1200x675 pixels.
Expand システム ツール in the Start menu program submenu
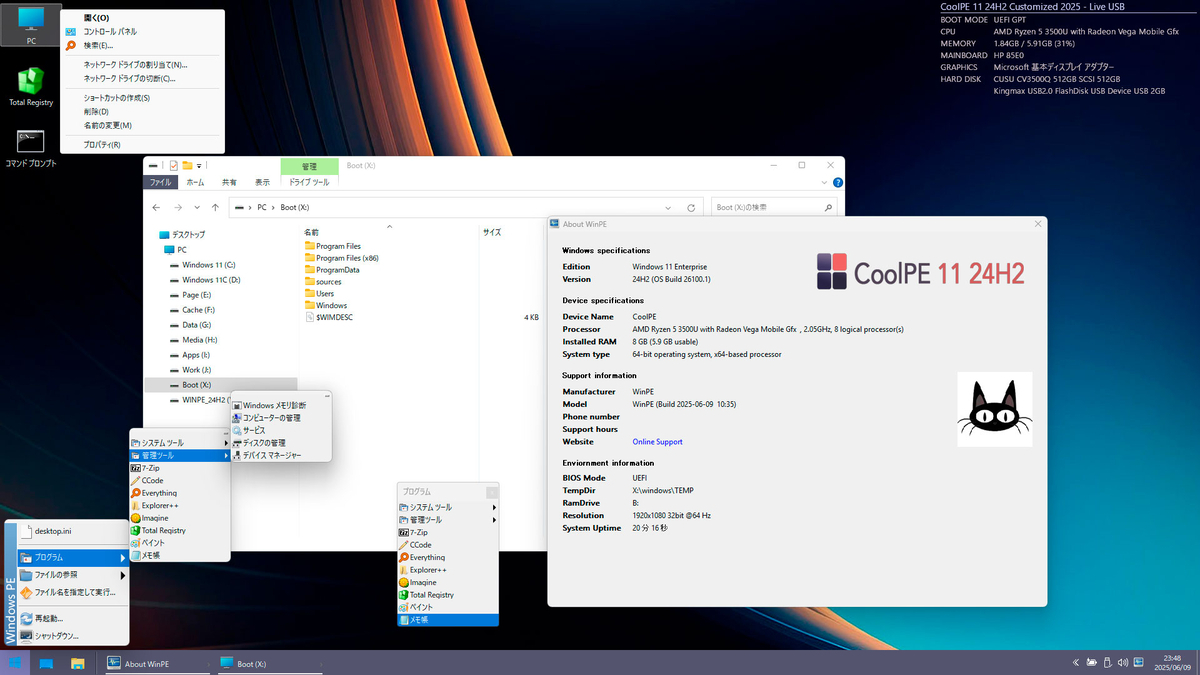pyautogui.click(x=180, y=443)
